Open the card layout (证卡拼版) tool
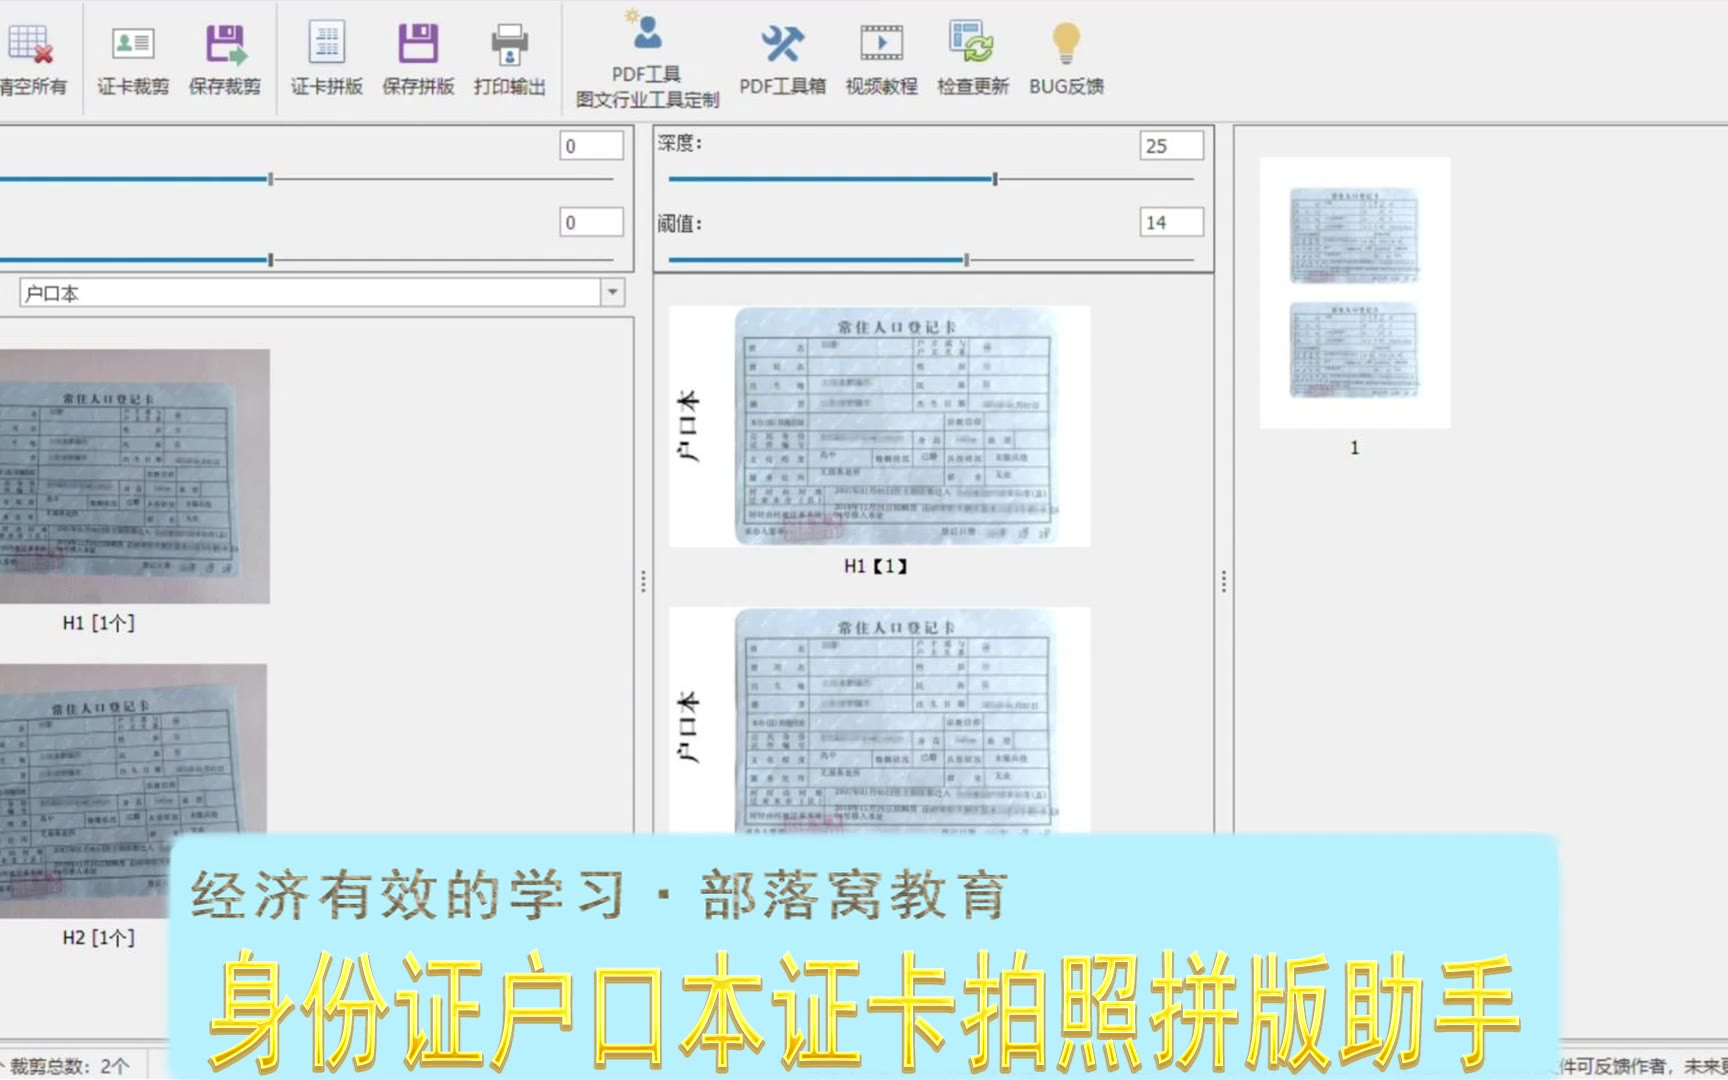The image size is (1728, 1080). click(x=327, y=60)
